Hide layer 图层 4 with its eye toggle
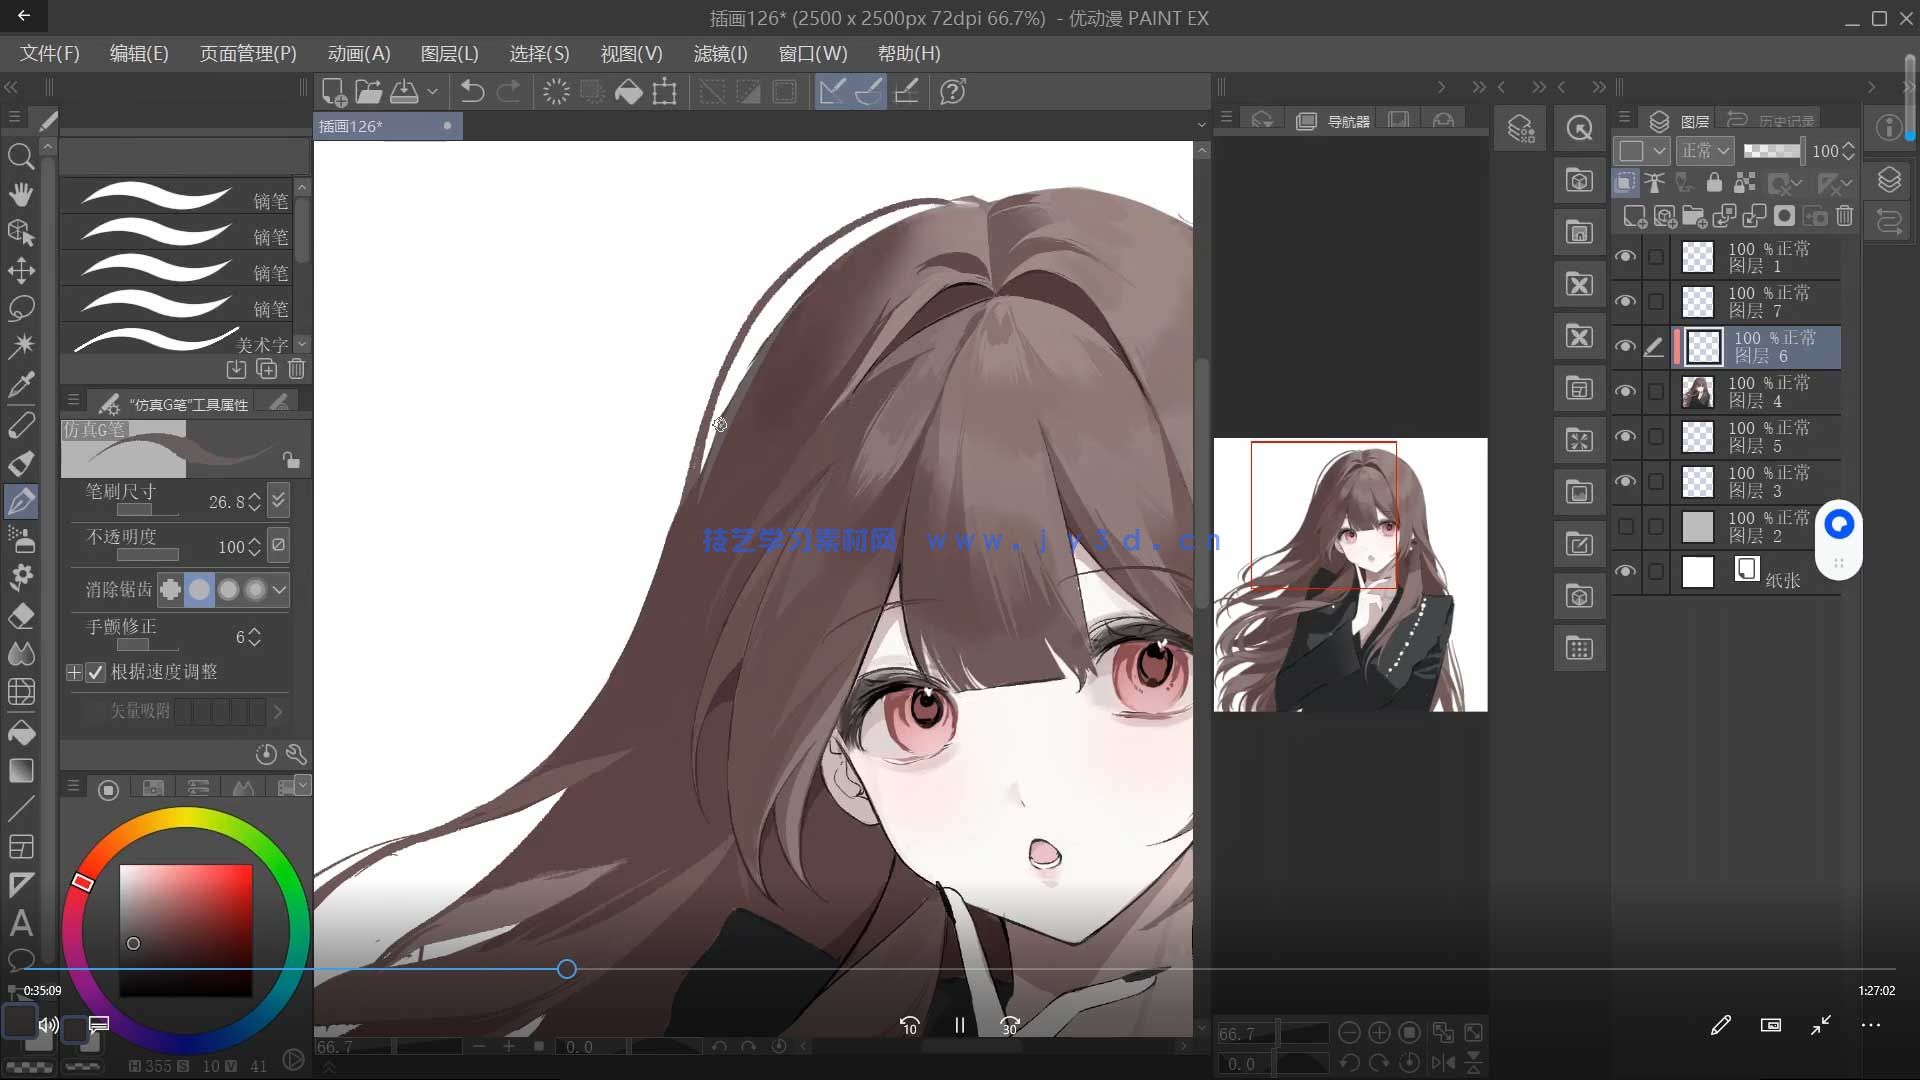Screen dimensions: 1920x1080 click(1625, 390)
